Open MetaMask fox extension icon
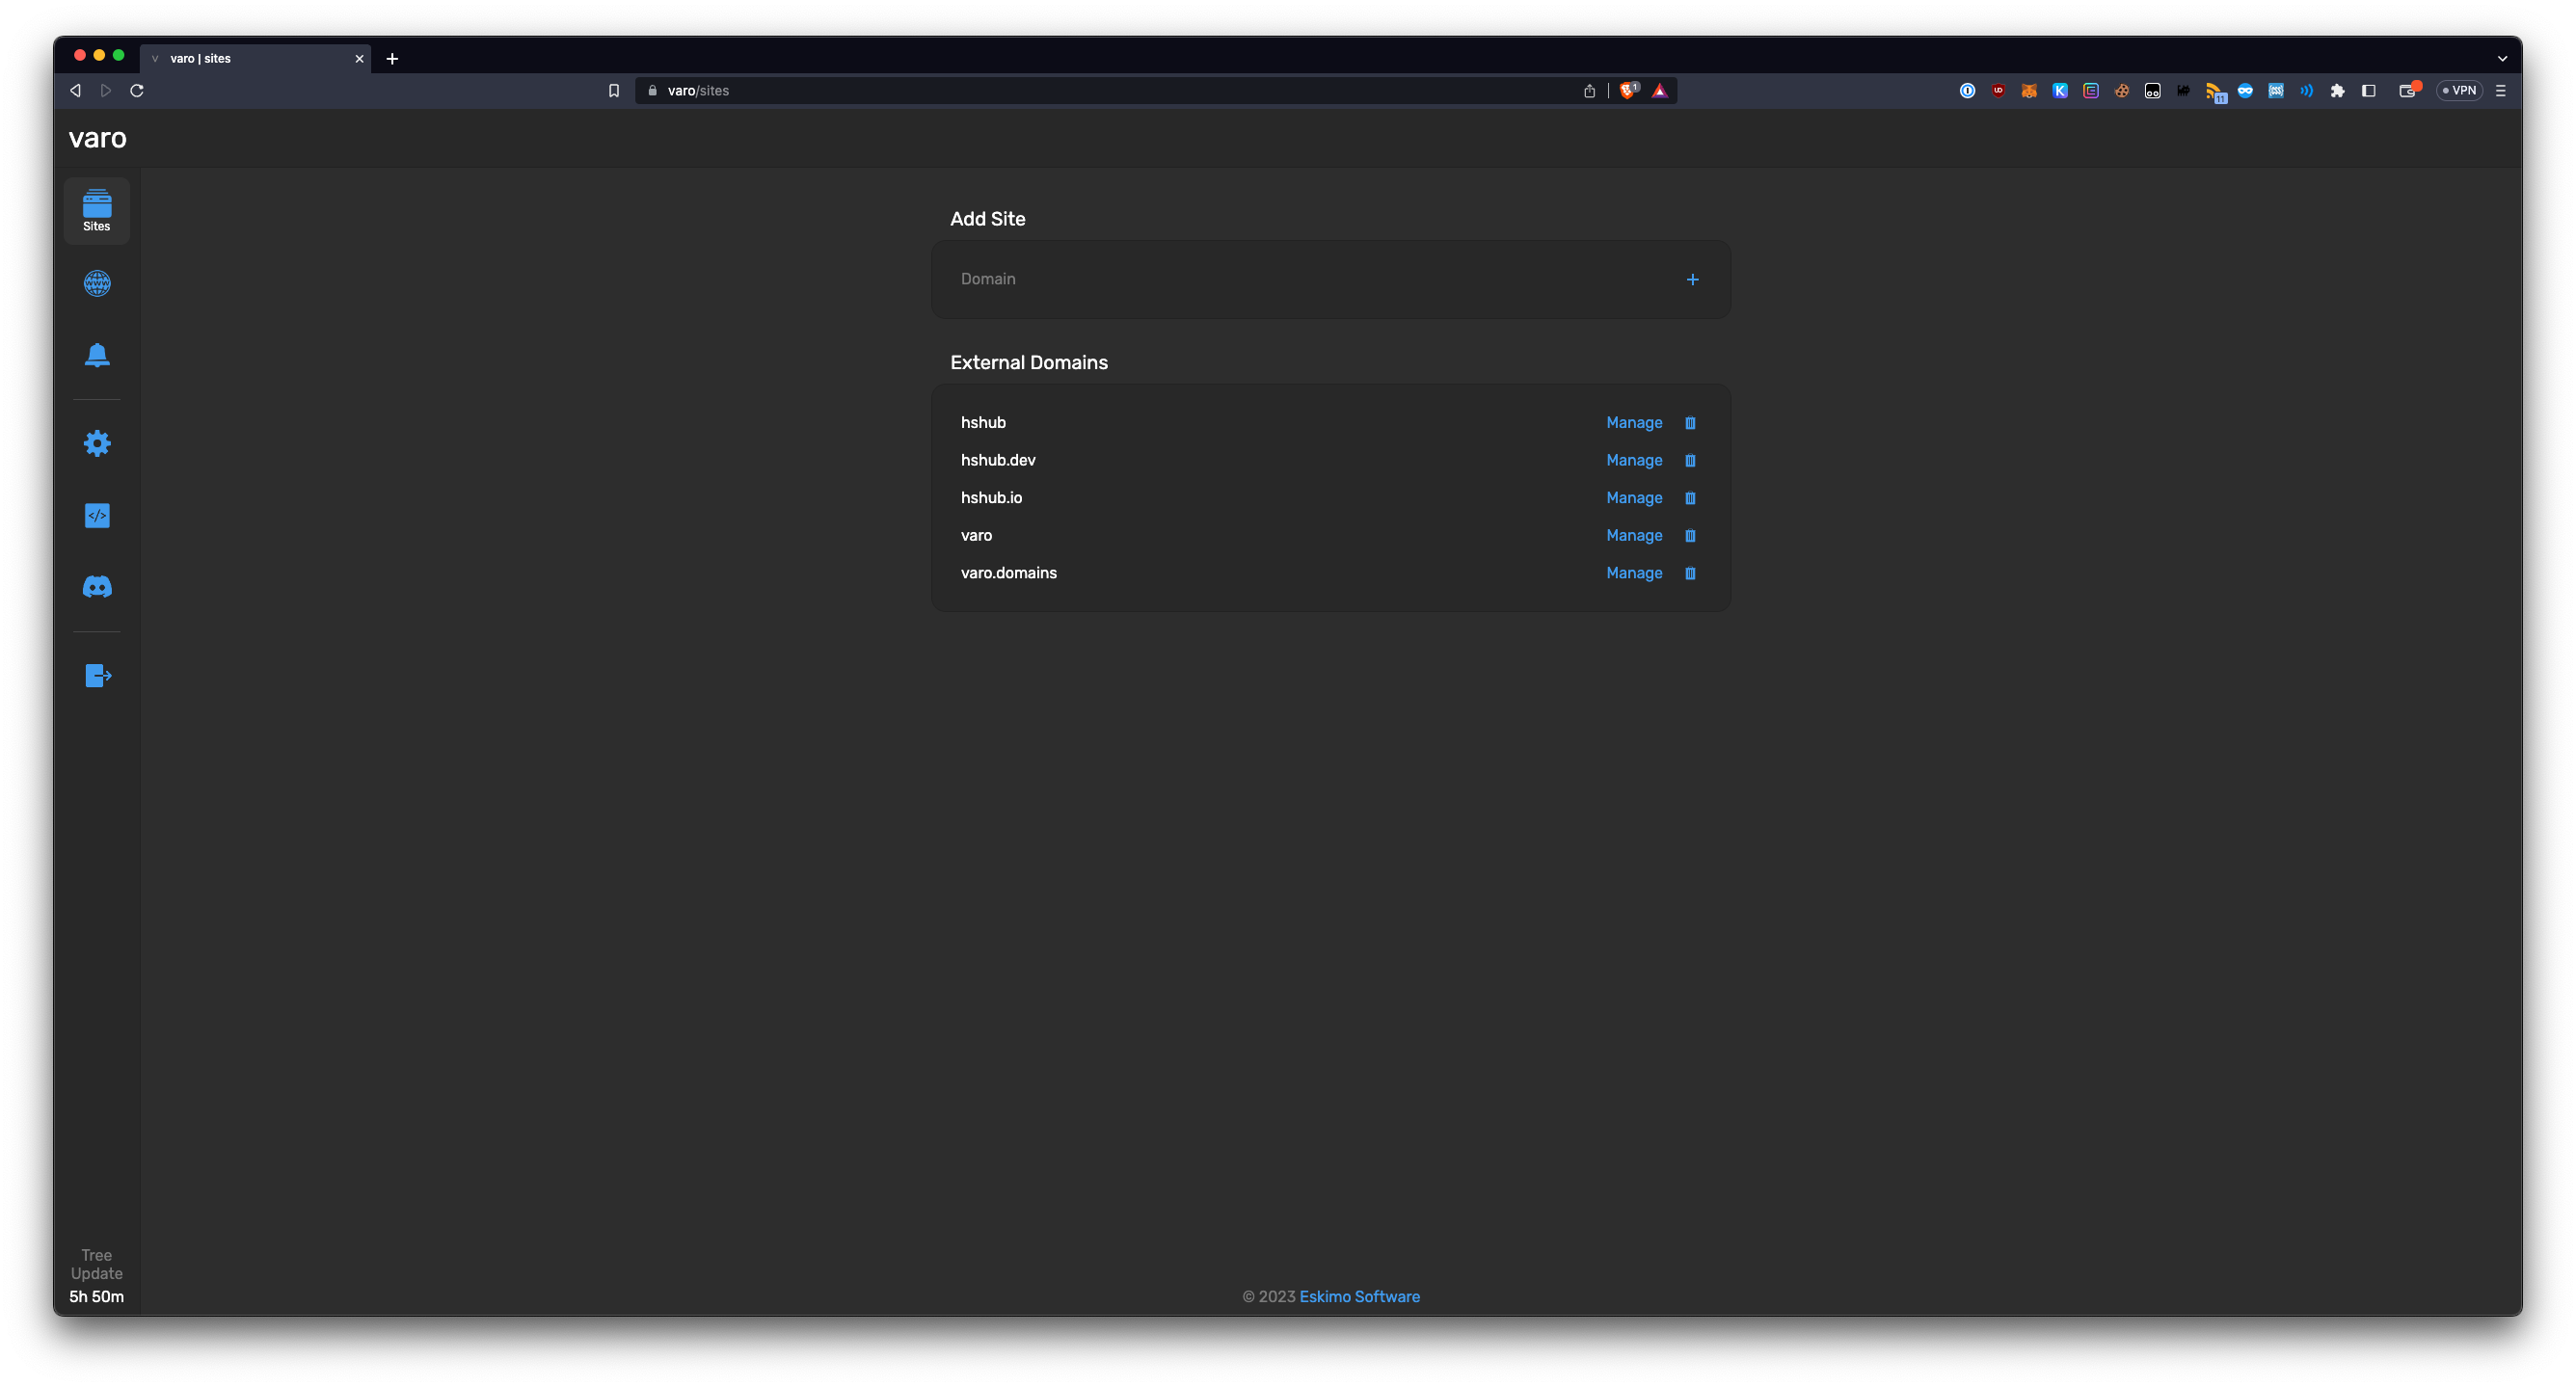 tap(2029, 90)
